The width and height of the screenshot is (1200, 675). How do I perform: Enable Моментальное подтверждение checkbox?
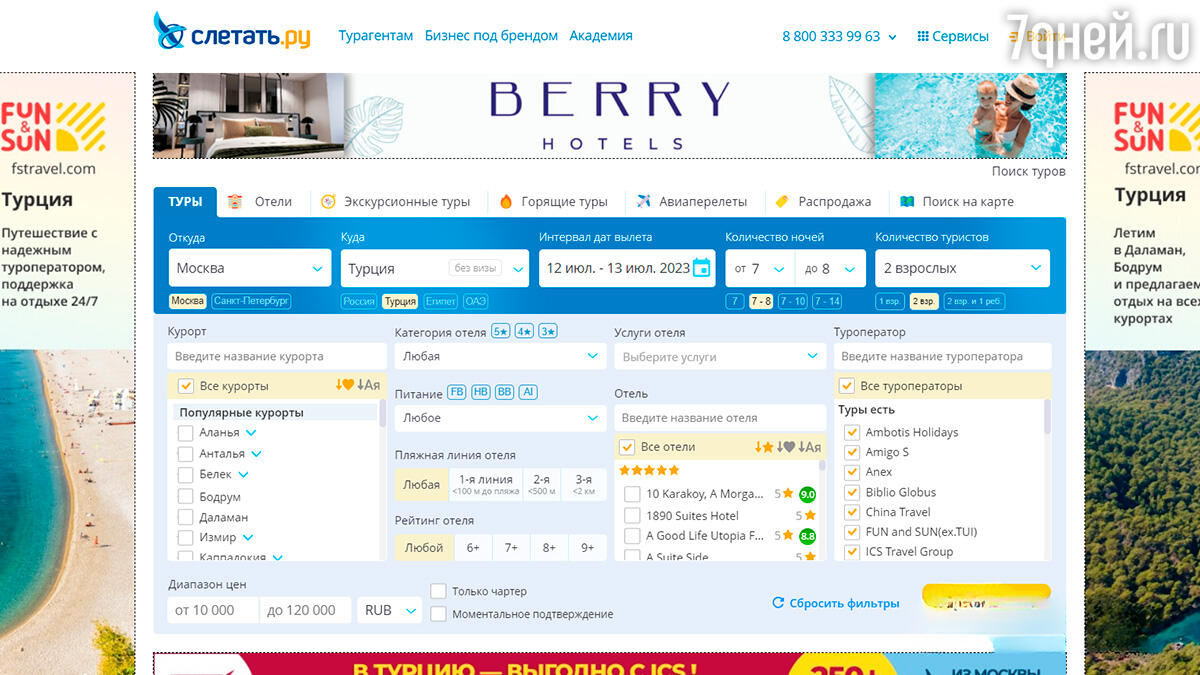pyautogui.click(x=438, y=614)
